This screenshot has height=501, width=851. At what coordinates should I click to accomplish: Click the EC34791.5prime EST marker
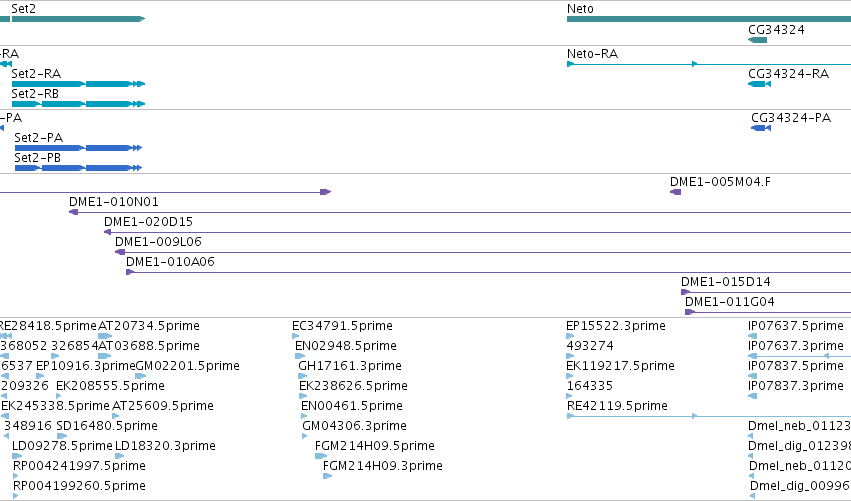[296, 336]
